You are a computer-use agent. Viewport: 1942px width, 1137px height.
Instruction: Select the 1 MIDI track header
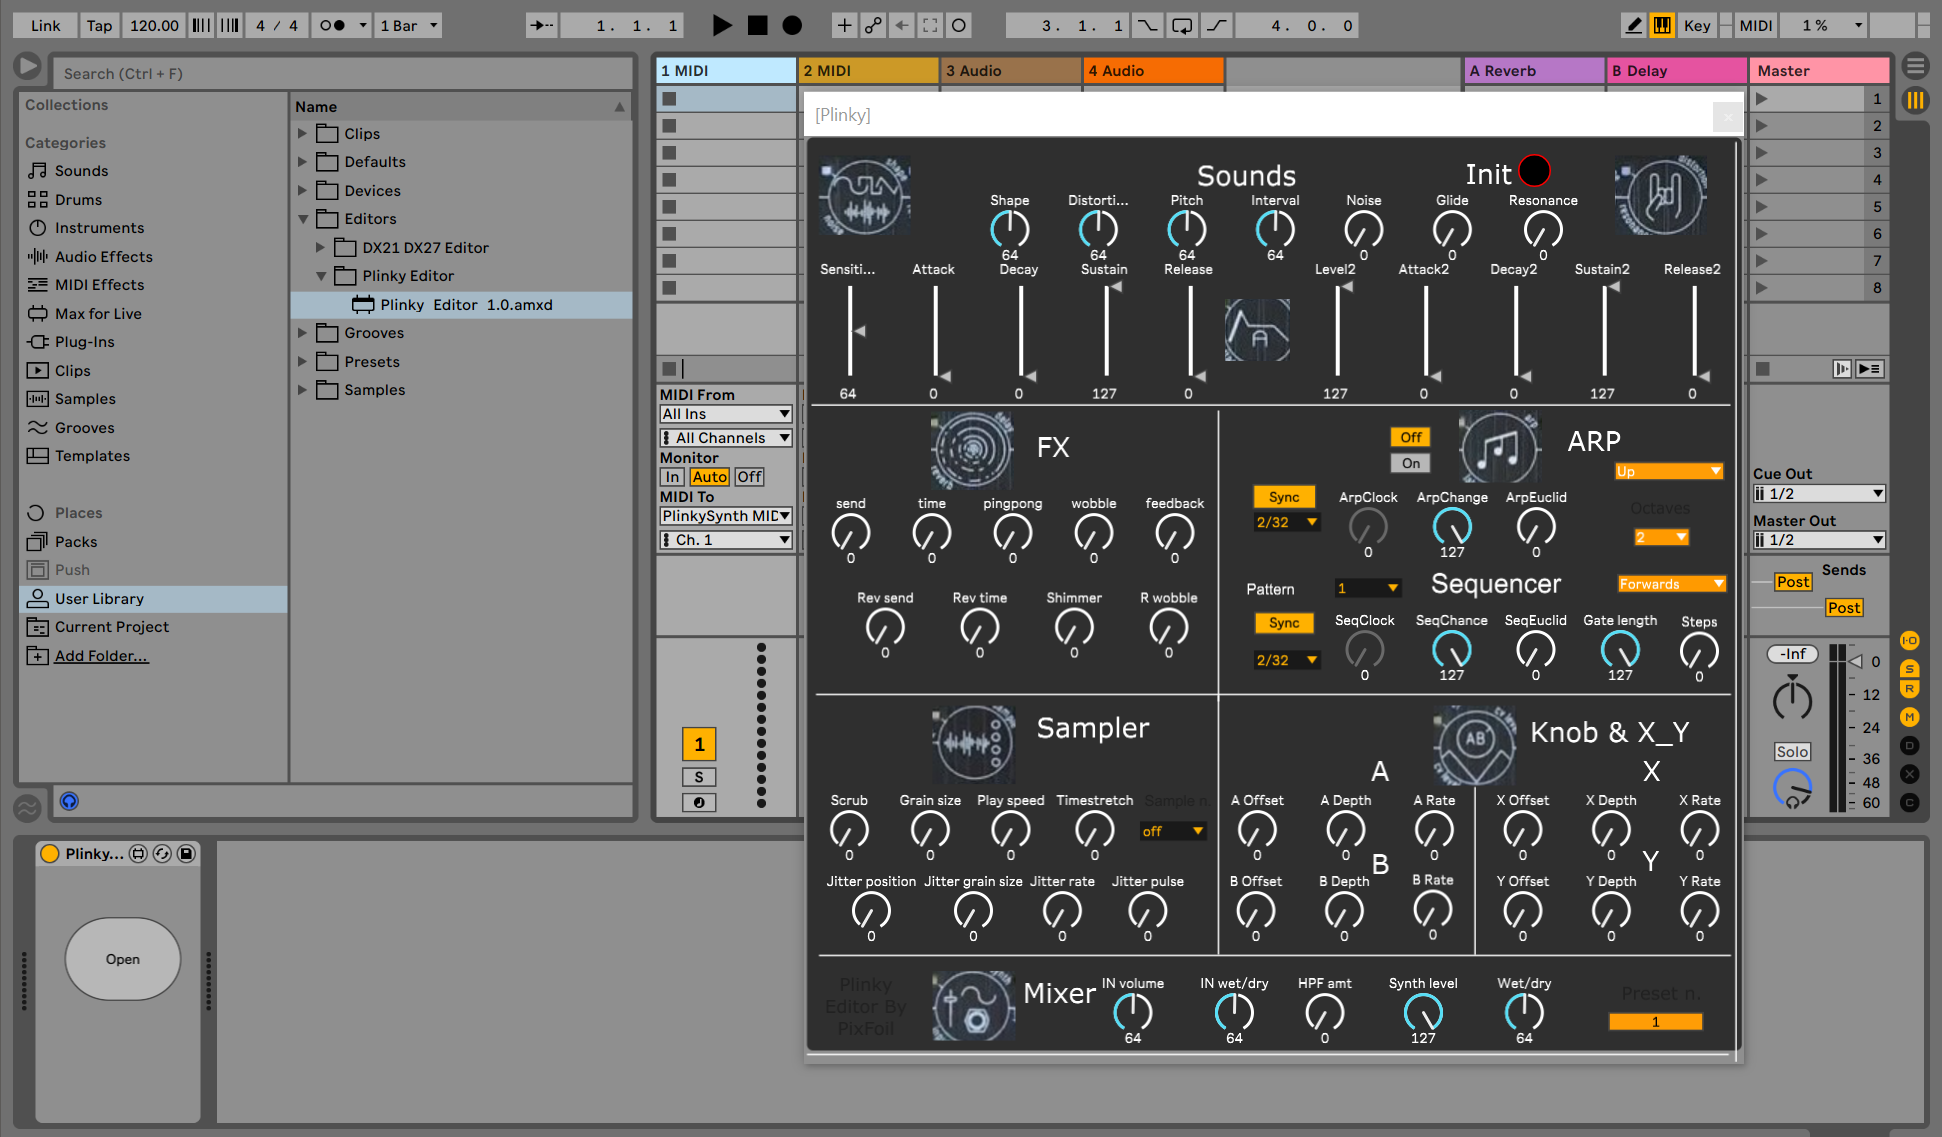[x=726, y=70]
